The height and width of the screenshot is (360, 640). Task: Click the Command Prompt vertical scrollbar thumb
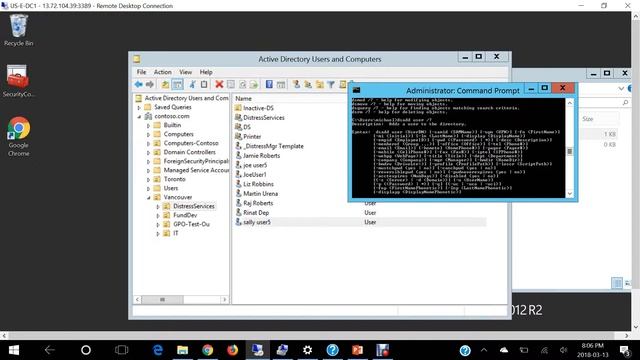pyautogui.click(x=570, y=151)
